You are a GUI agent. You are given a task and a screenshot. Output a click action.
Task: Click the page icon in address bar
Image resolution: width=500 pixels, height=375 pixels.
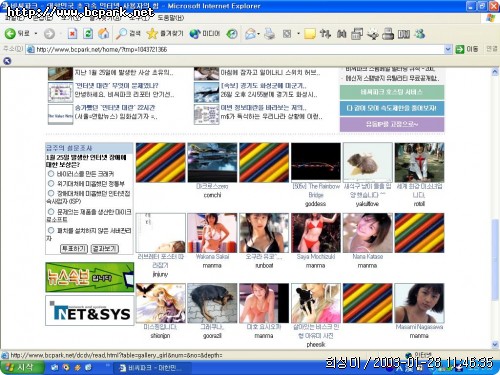[31, 49]
